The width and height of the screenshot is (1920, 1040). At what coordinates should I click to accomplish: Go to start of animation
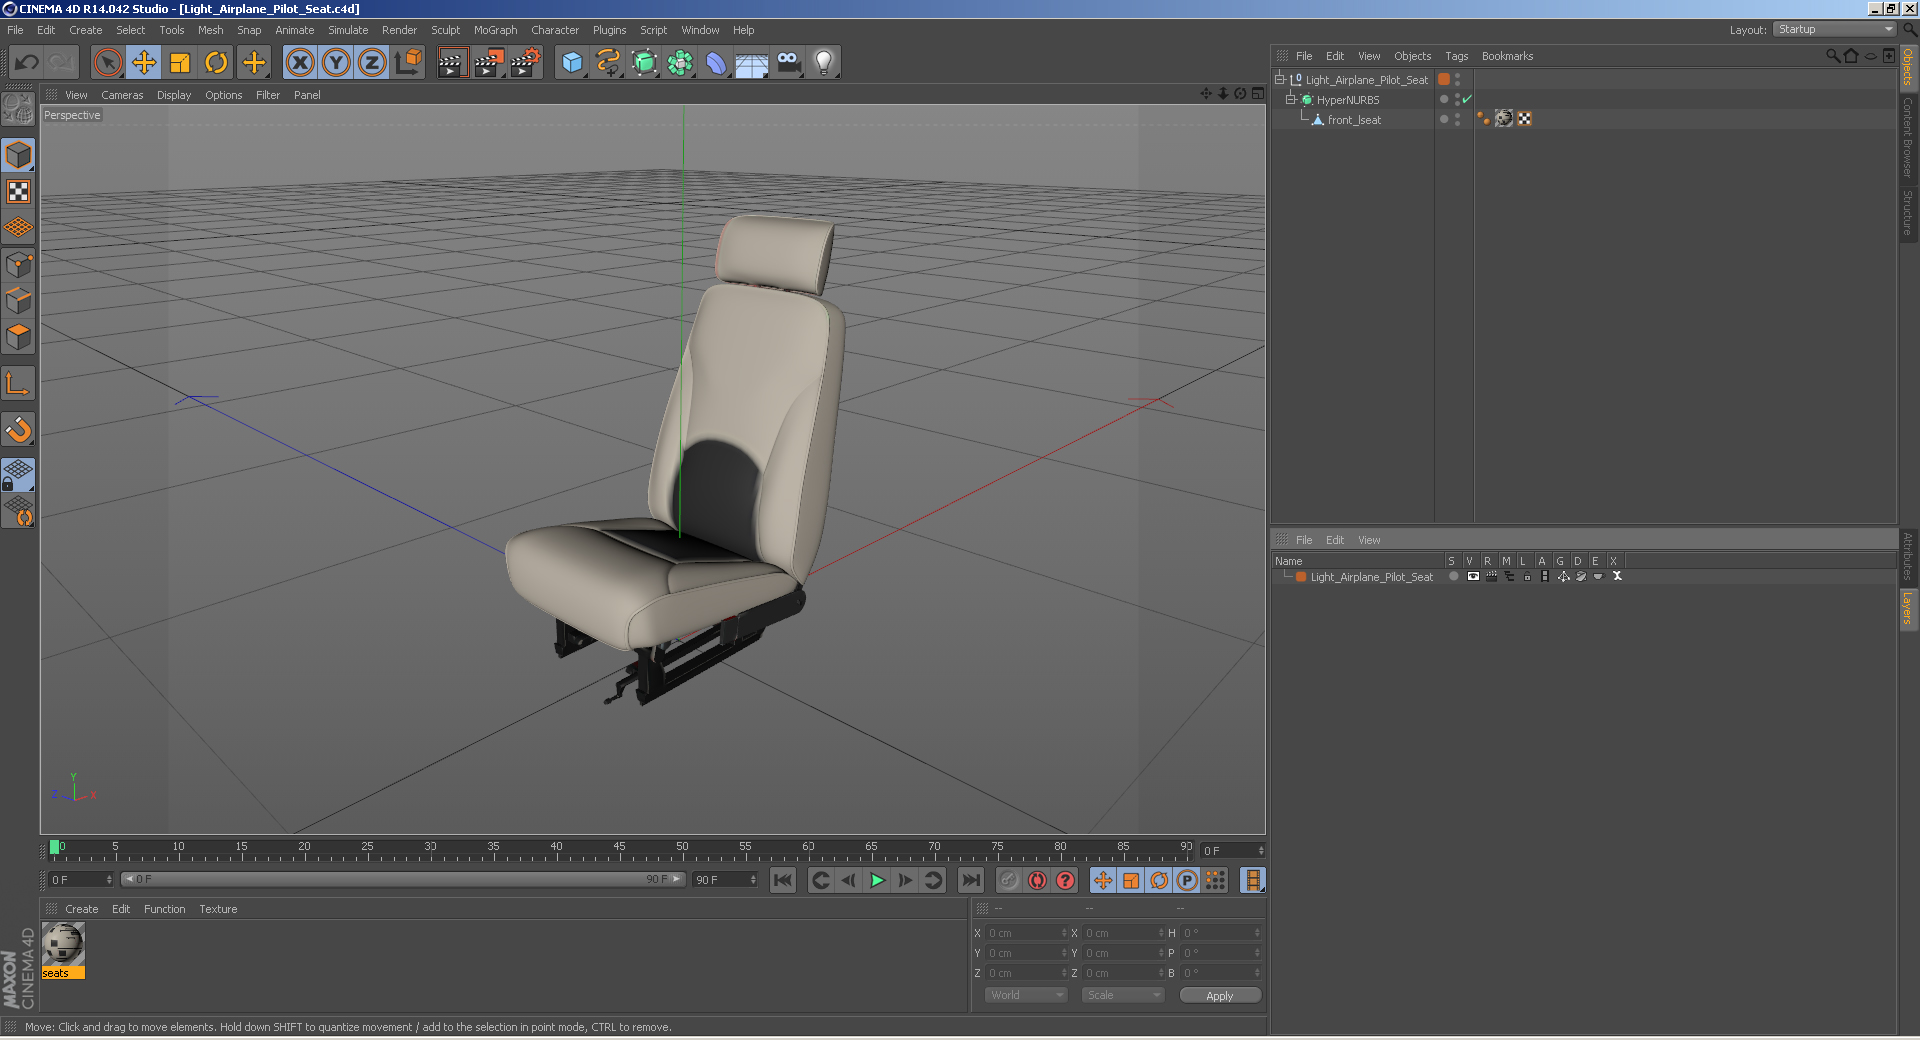[783, 880]
